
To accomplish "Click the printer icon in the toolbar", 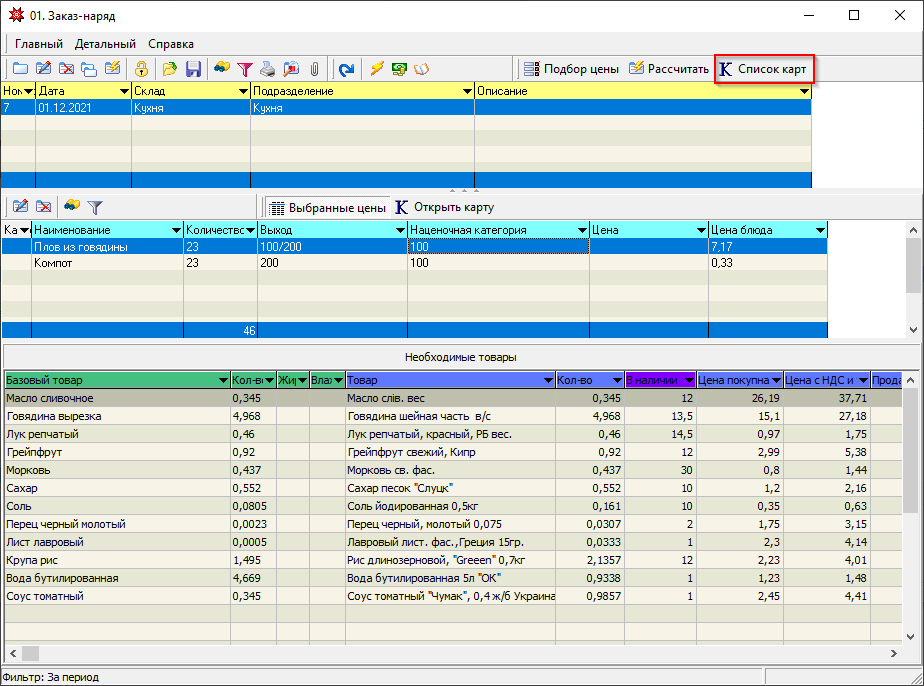I will point(267,69).
